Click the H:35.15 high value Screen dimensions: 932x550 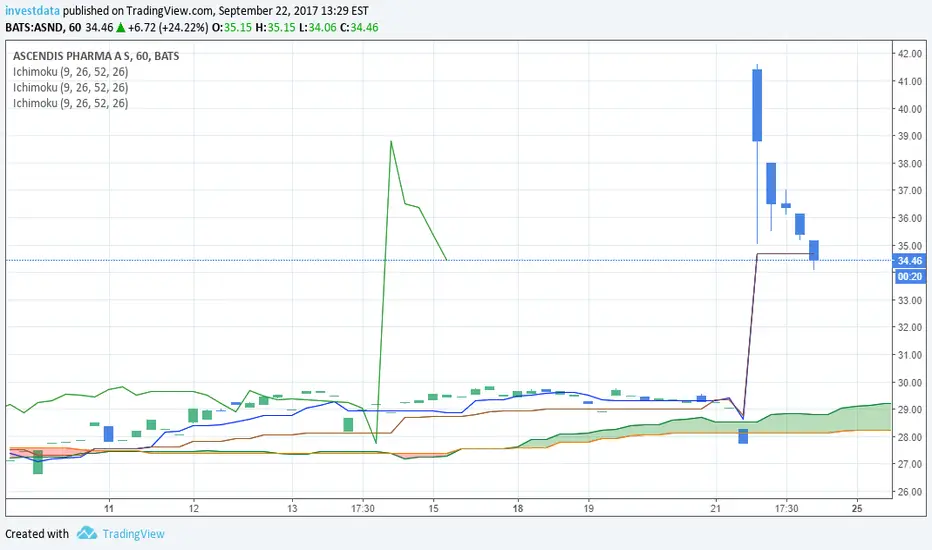pos(276,27)
